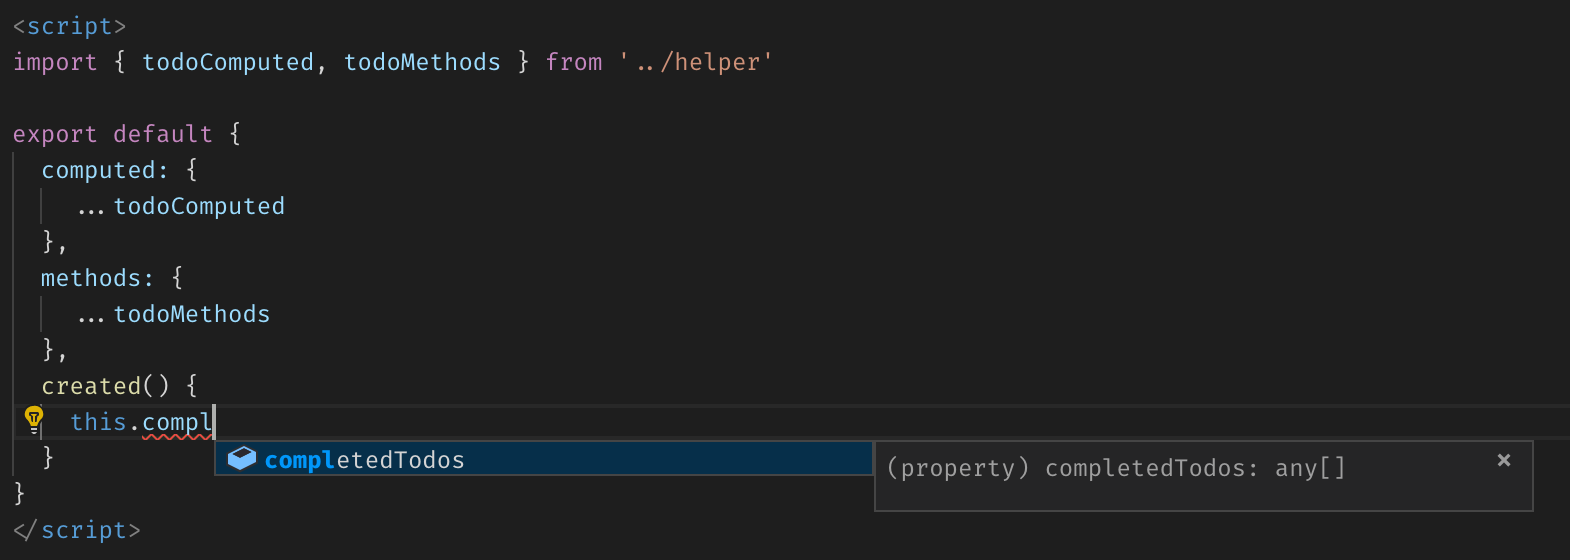This screenshot has height=560, width=1570.
Task: Click the spread todoComputed inside computed
Action: [199, 206]
